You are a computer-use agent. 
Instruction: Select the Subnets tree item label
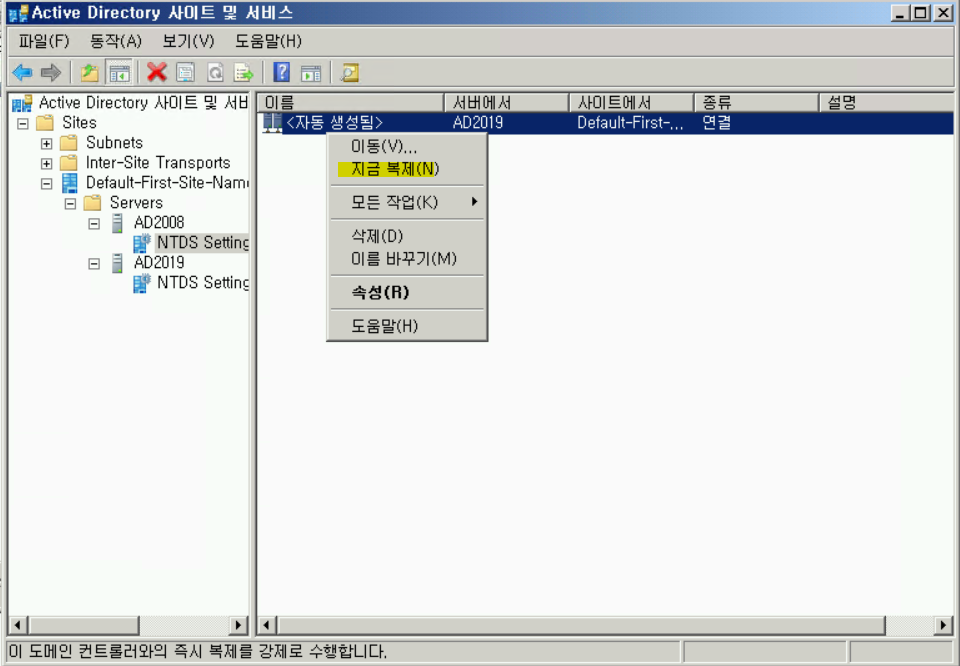(114, 143)
